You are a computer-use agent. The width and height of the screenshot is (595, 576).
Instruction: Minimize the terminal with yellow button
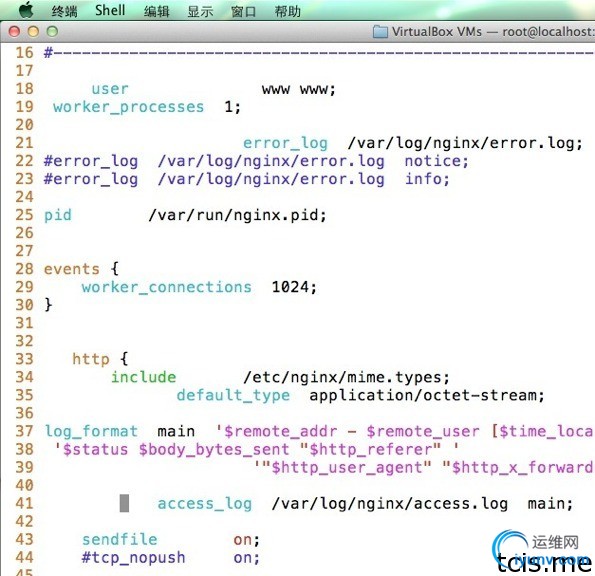pyautogui.click(x=33, y=31)
